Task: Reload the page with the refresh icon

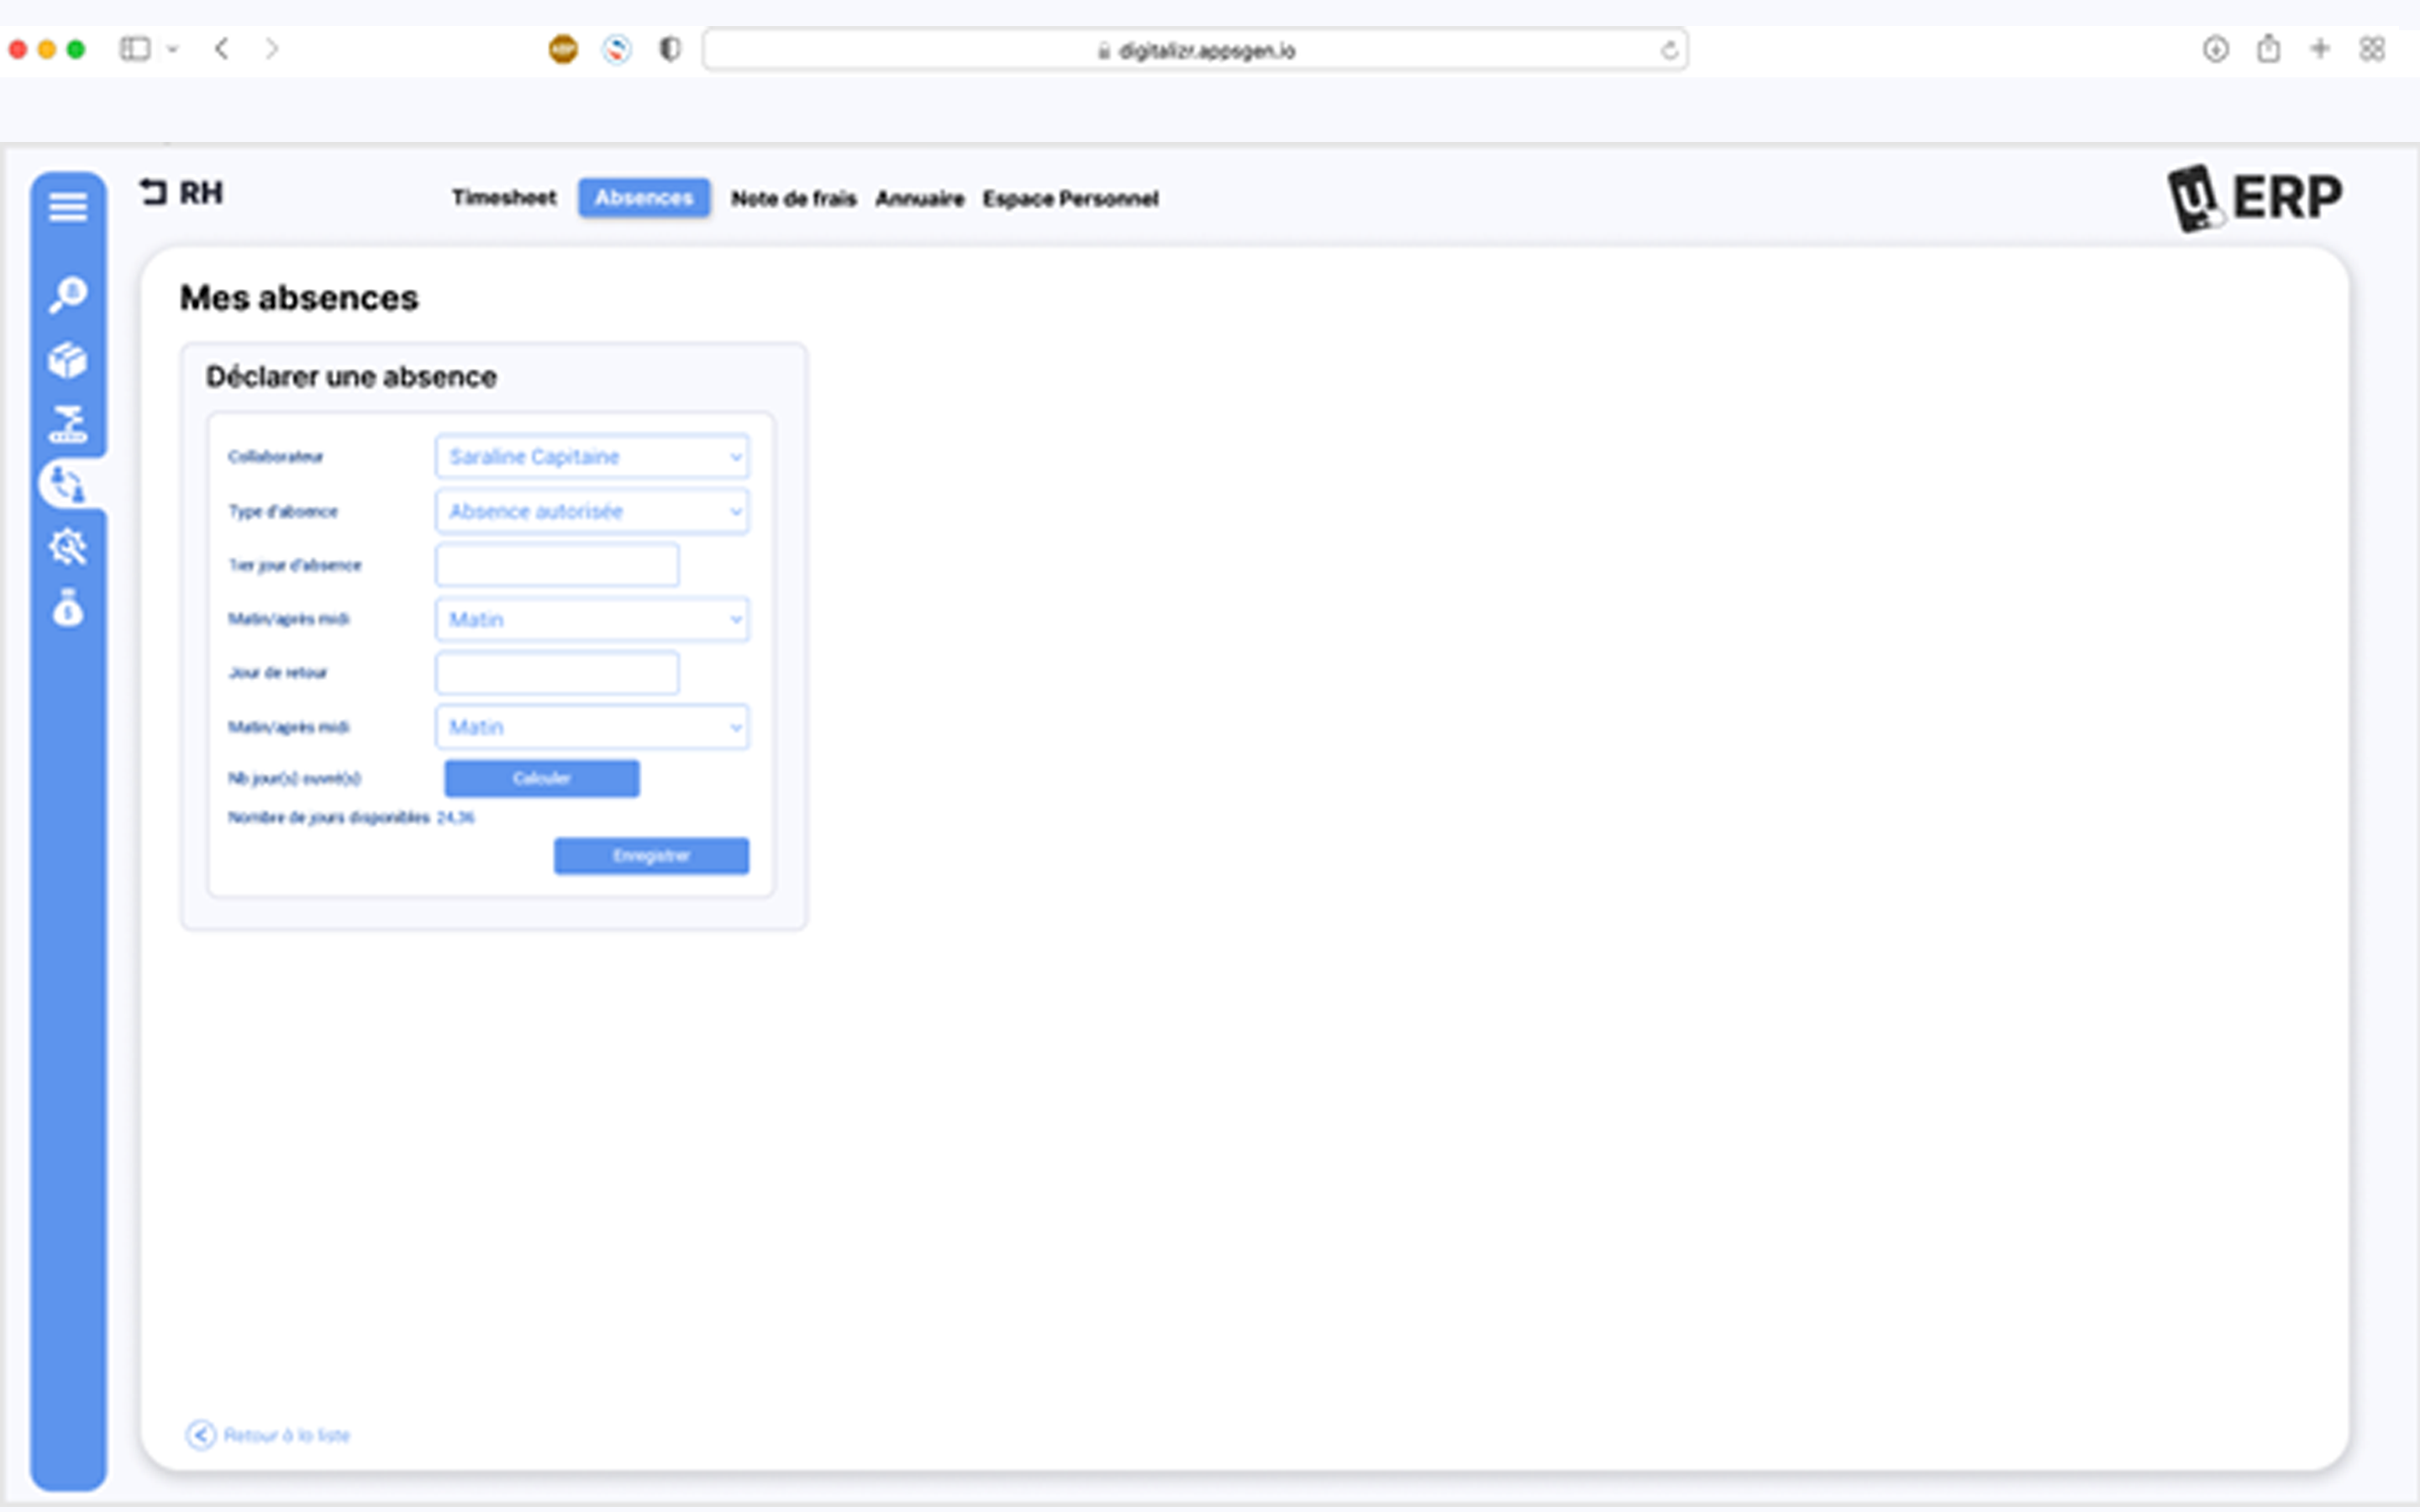Action: point(1669,50)
